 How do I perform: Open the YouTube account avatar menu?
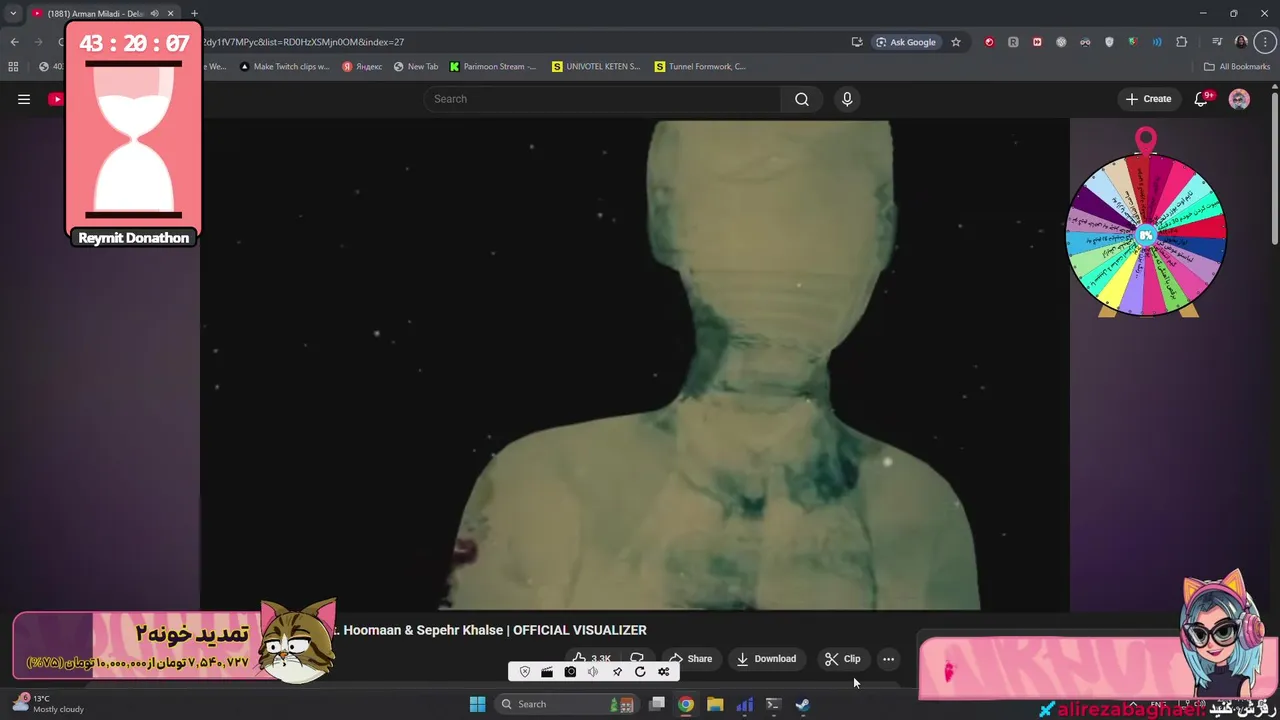[1239, 99]
